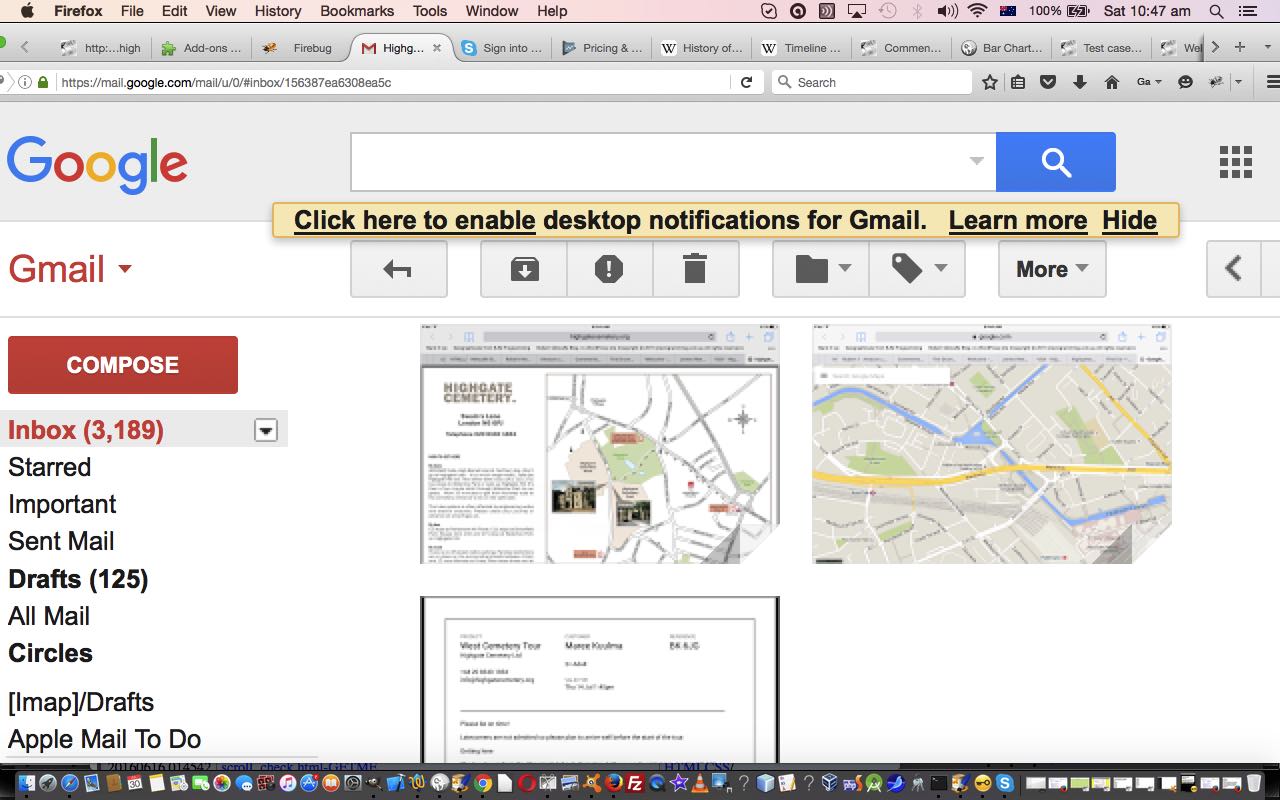1280x800 pixels.
Task: Open Learn more notification link
Action: (x=1018, y=220)
